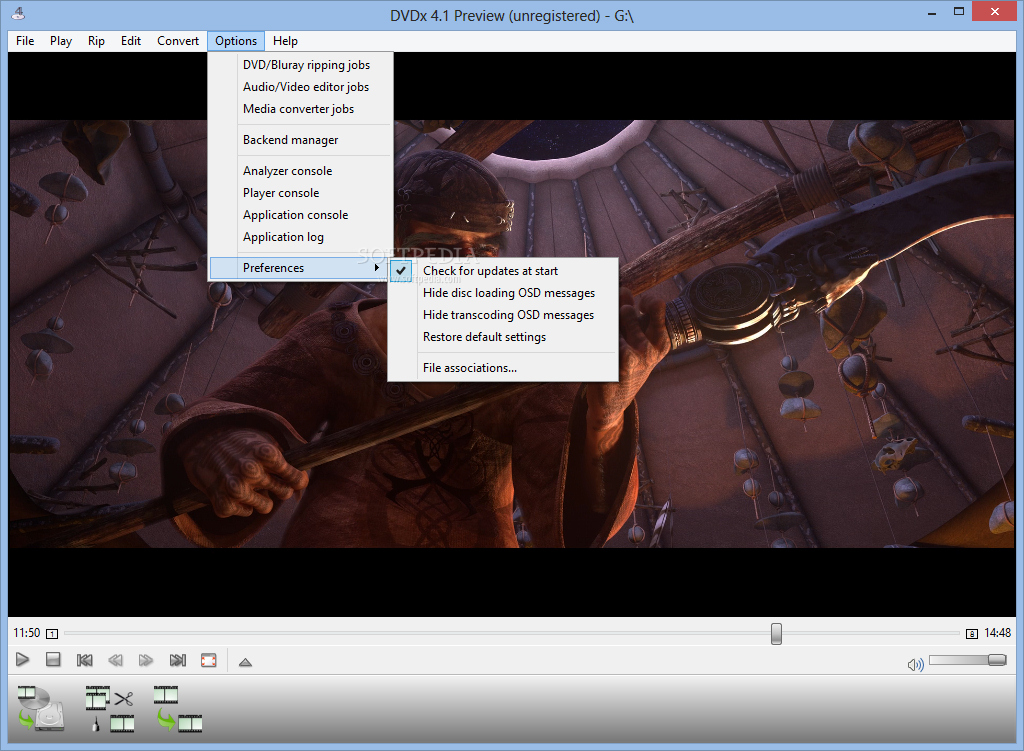Open the DVD ripping jobs tool icon
Screen dimensions: 1024x751
click(x=40, y=705)
